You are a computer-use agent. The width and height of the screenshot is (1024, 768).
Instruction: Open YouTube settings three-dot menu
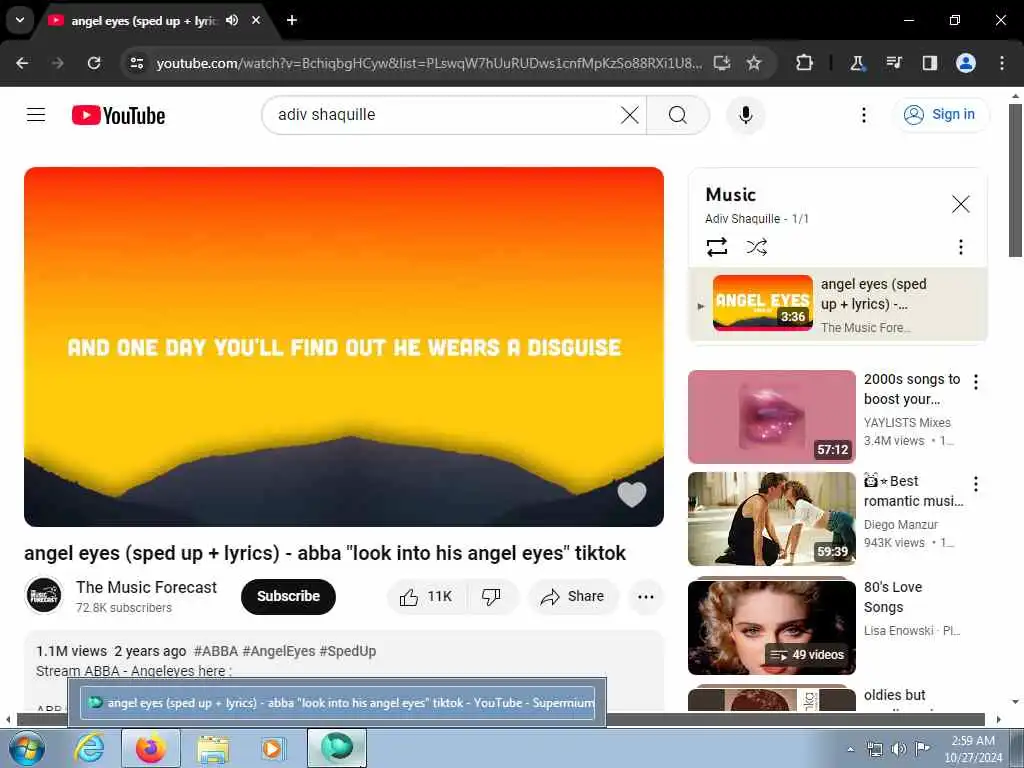(x=863, y=115)
